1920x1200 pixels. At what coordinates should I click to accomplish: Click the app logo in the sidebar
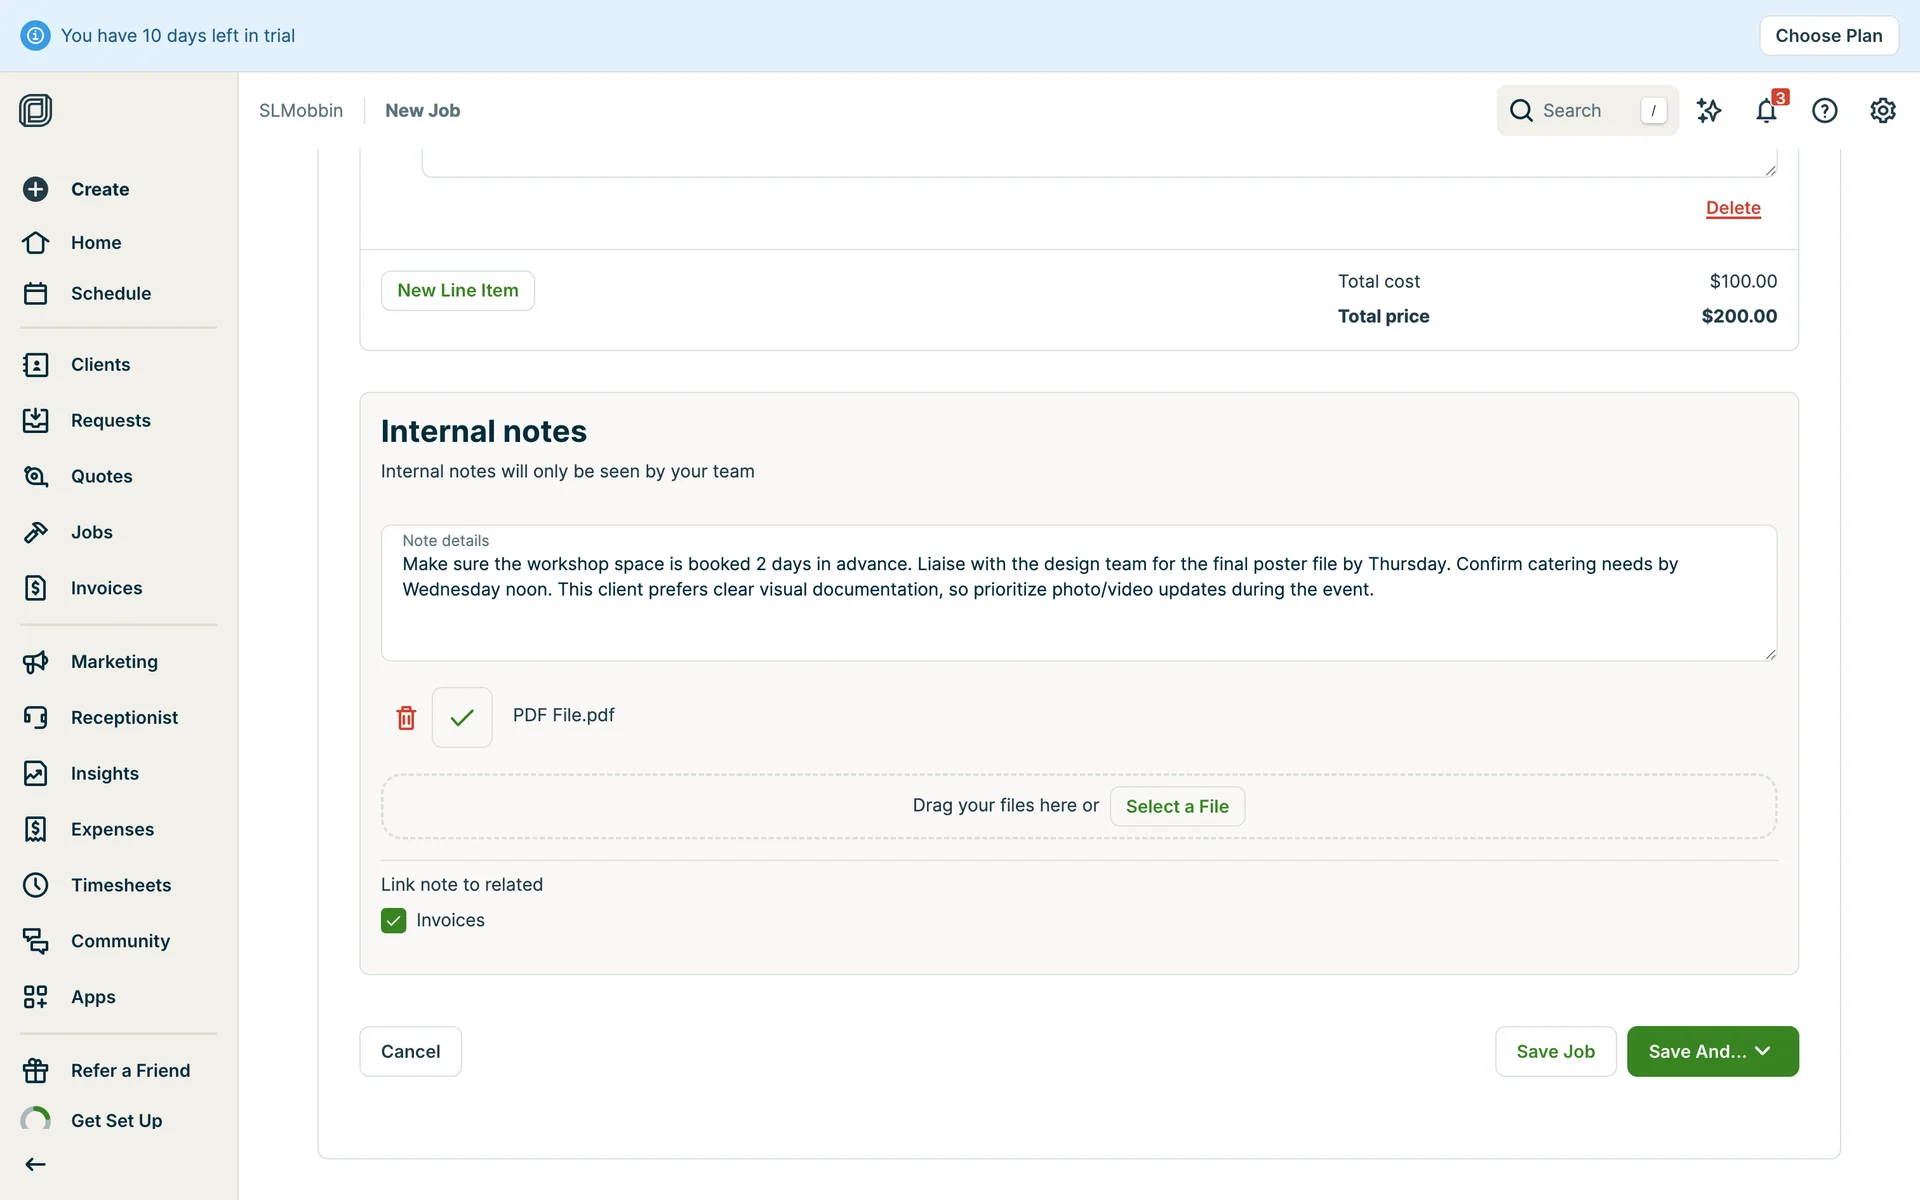[36, 110]
